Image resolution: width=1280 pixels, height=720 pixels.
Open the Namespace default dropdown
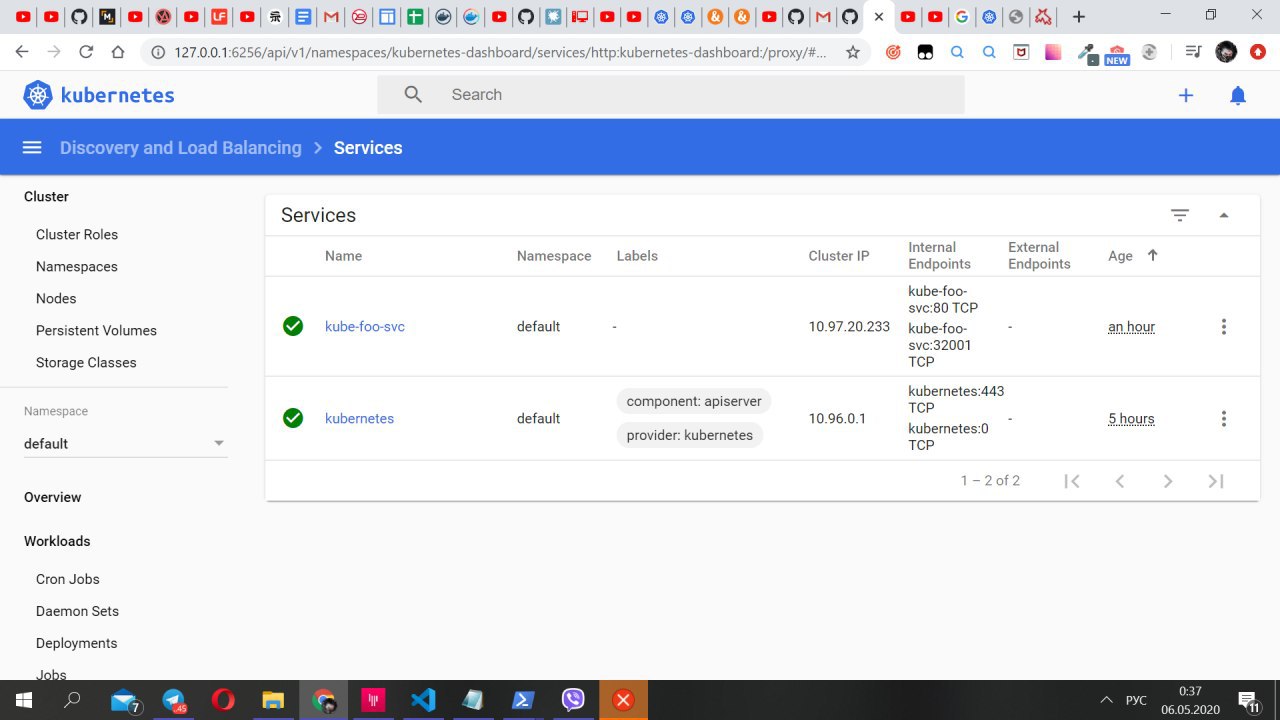click(x=125, y=444)
